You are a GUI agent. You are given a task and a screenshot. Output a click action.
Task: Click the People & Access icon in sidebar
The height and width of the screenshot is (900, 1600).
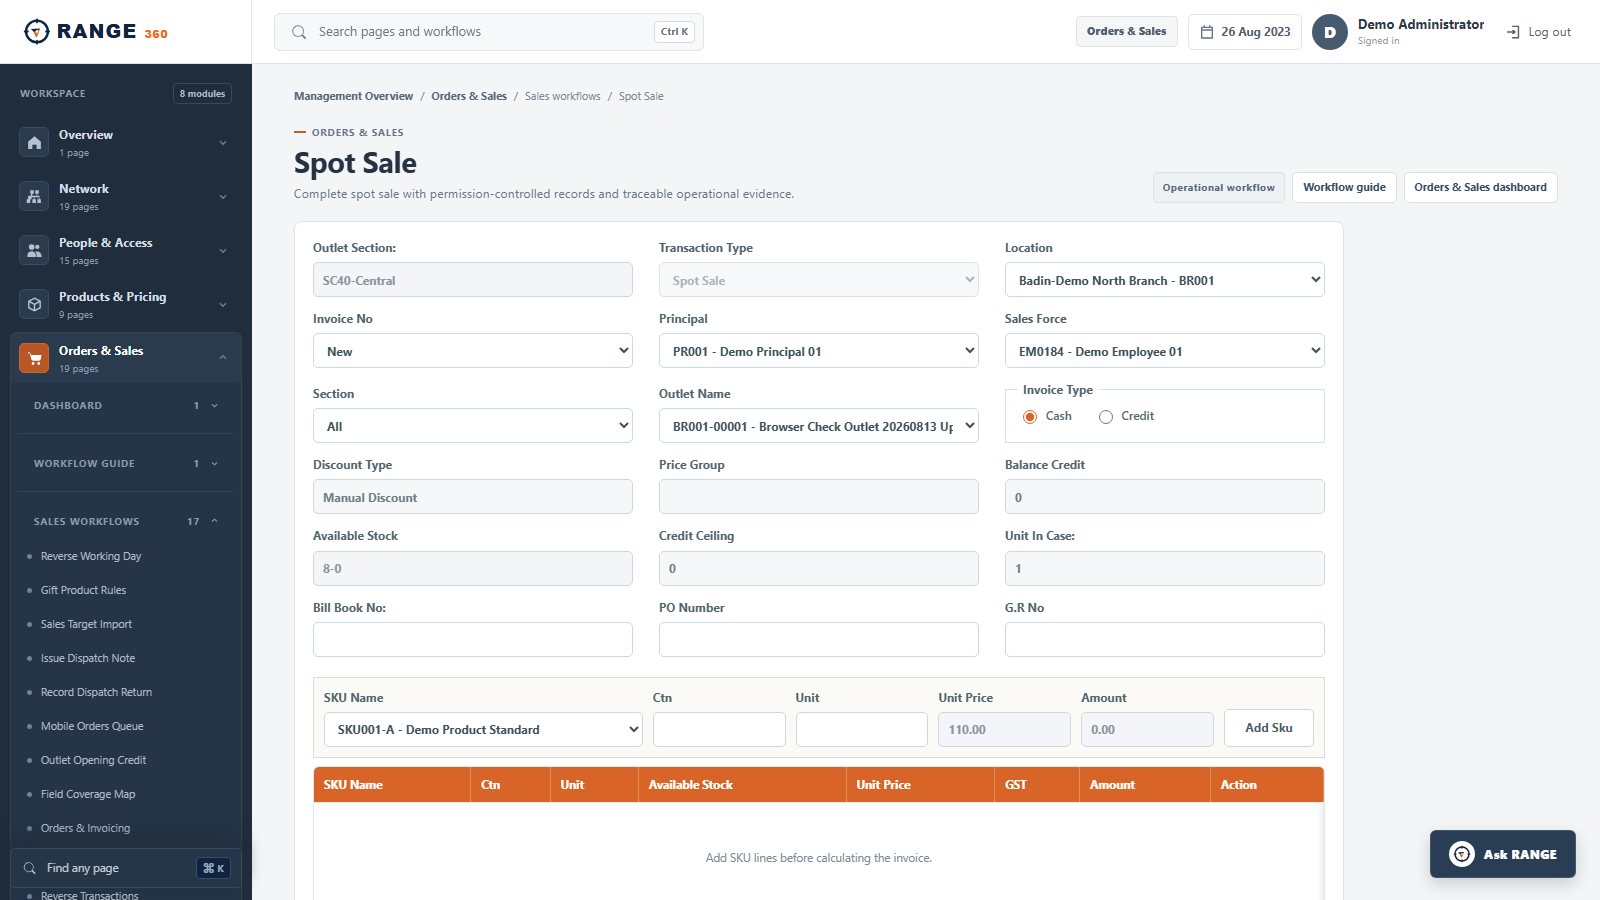34,251
